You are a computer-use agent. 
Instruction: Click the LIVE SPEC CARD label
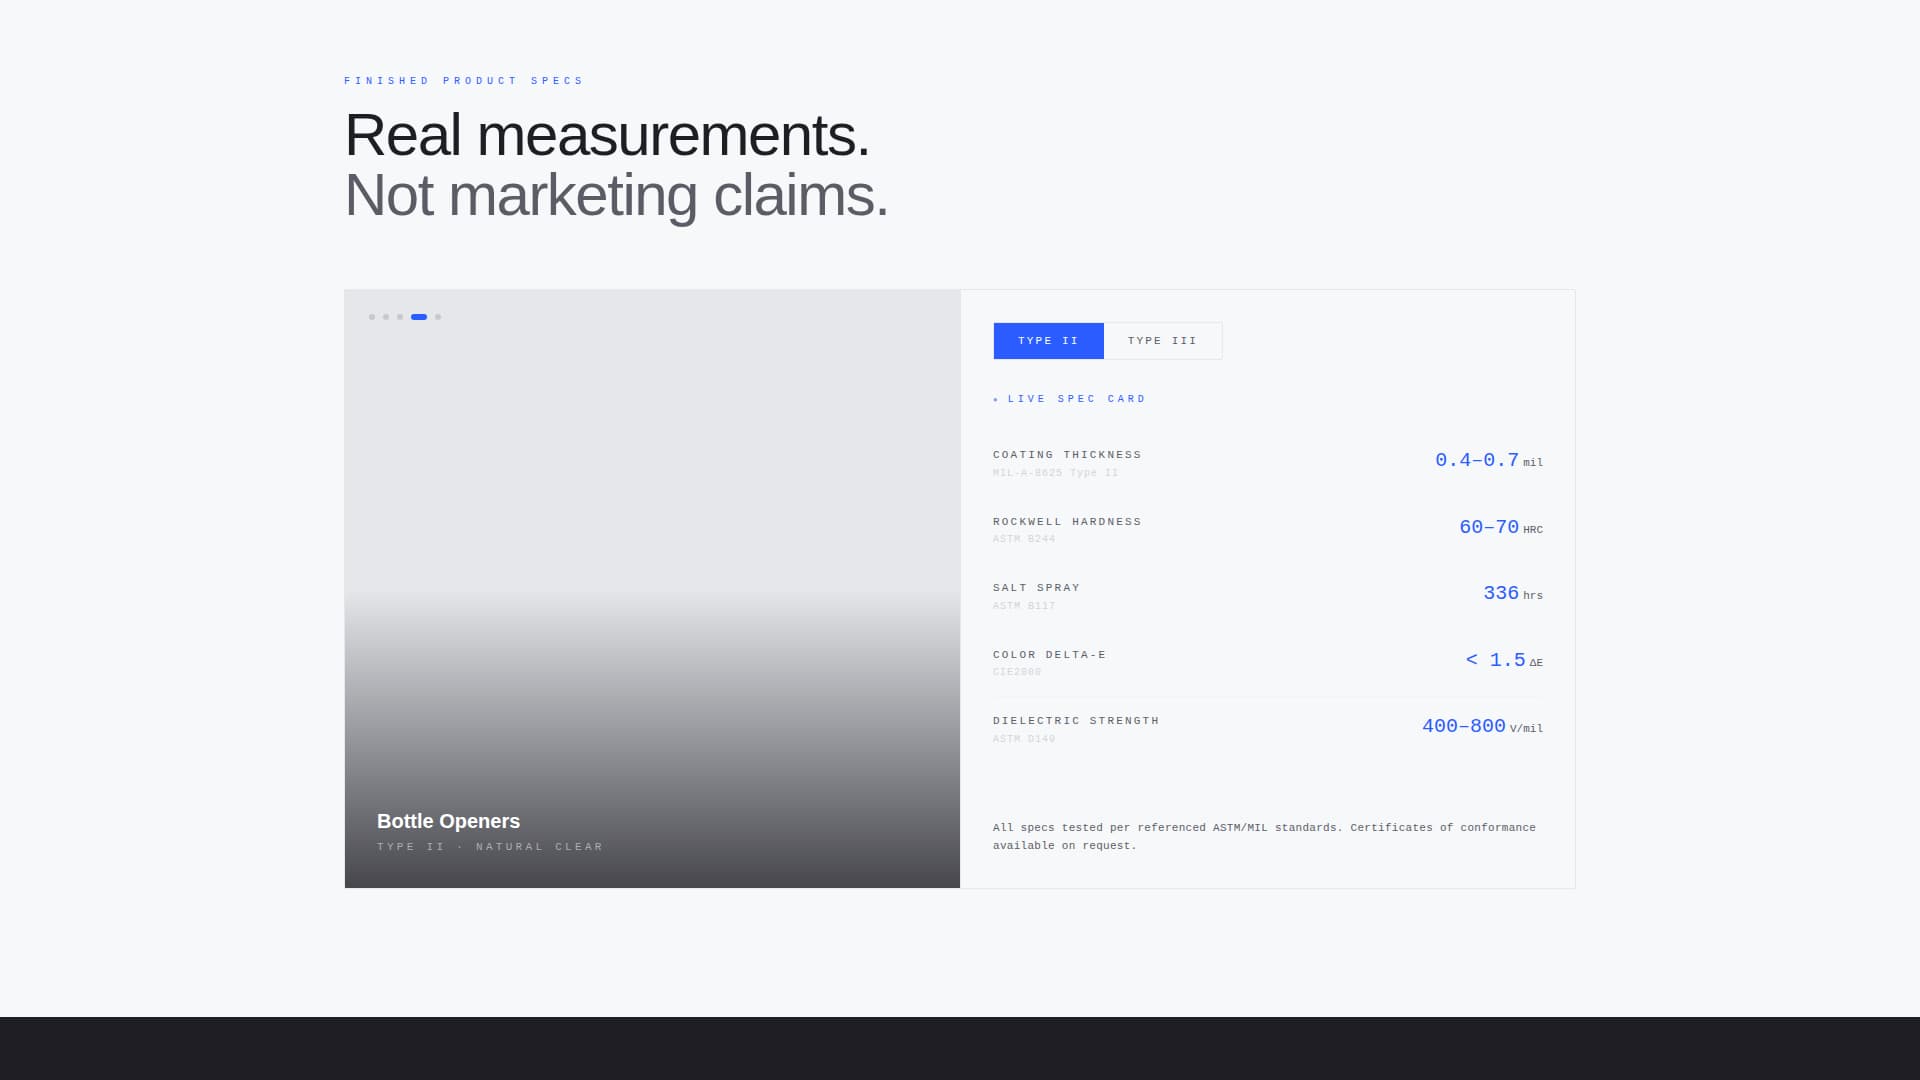coord(1077,398)
